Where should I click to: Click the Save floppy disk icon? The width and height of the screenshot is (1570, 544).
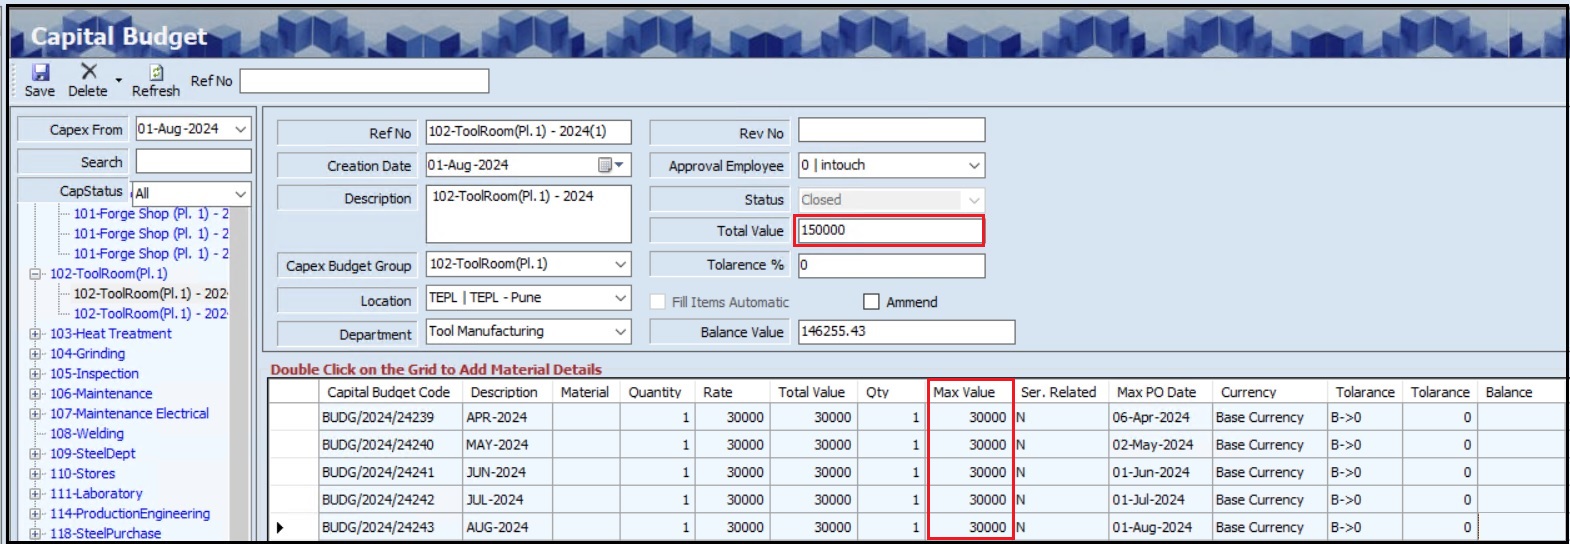click(40, 73)
